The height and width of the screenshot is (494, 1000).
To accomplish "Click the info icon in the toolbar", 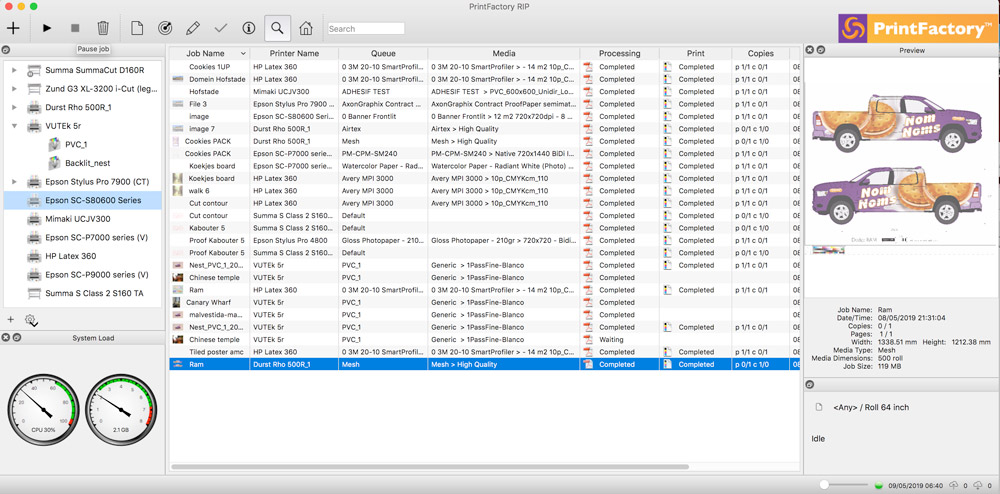I will pyautogui.click(x=249, y=29).
